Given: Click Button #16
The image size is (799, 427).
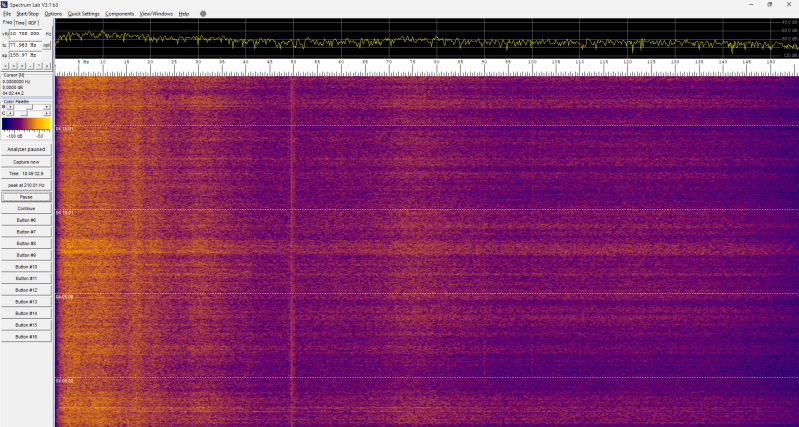Looking at the screenshot, I should pyautogui.click(x=26, y=337).
